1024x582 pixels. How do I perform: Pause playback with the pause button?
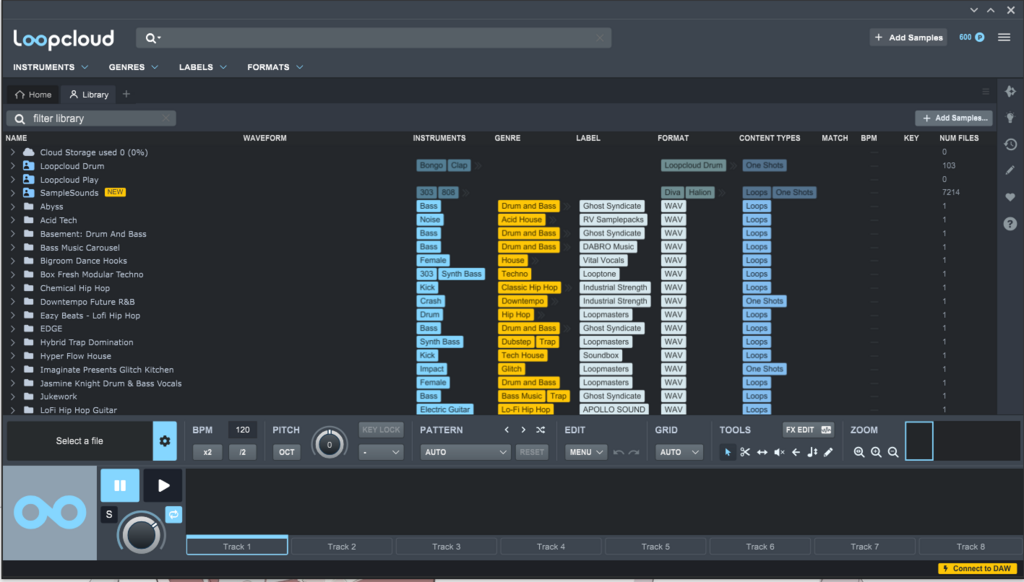(120, 485)
